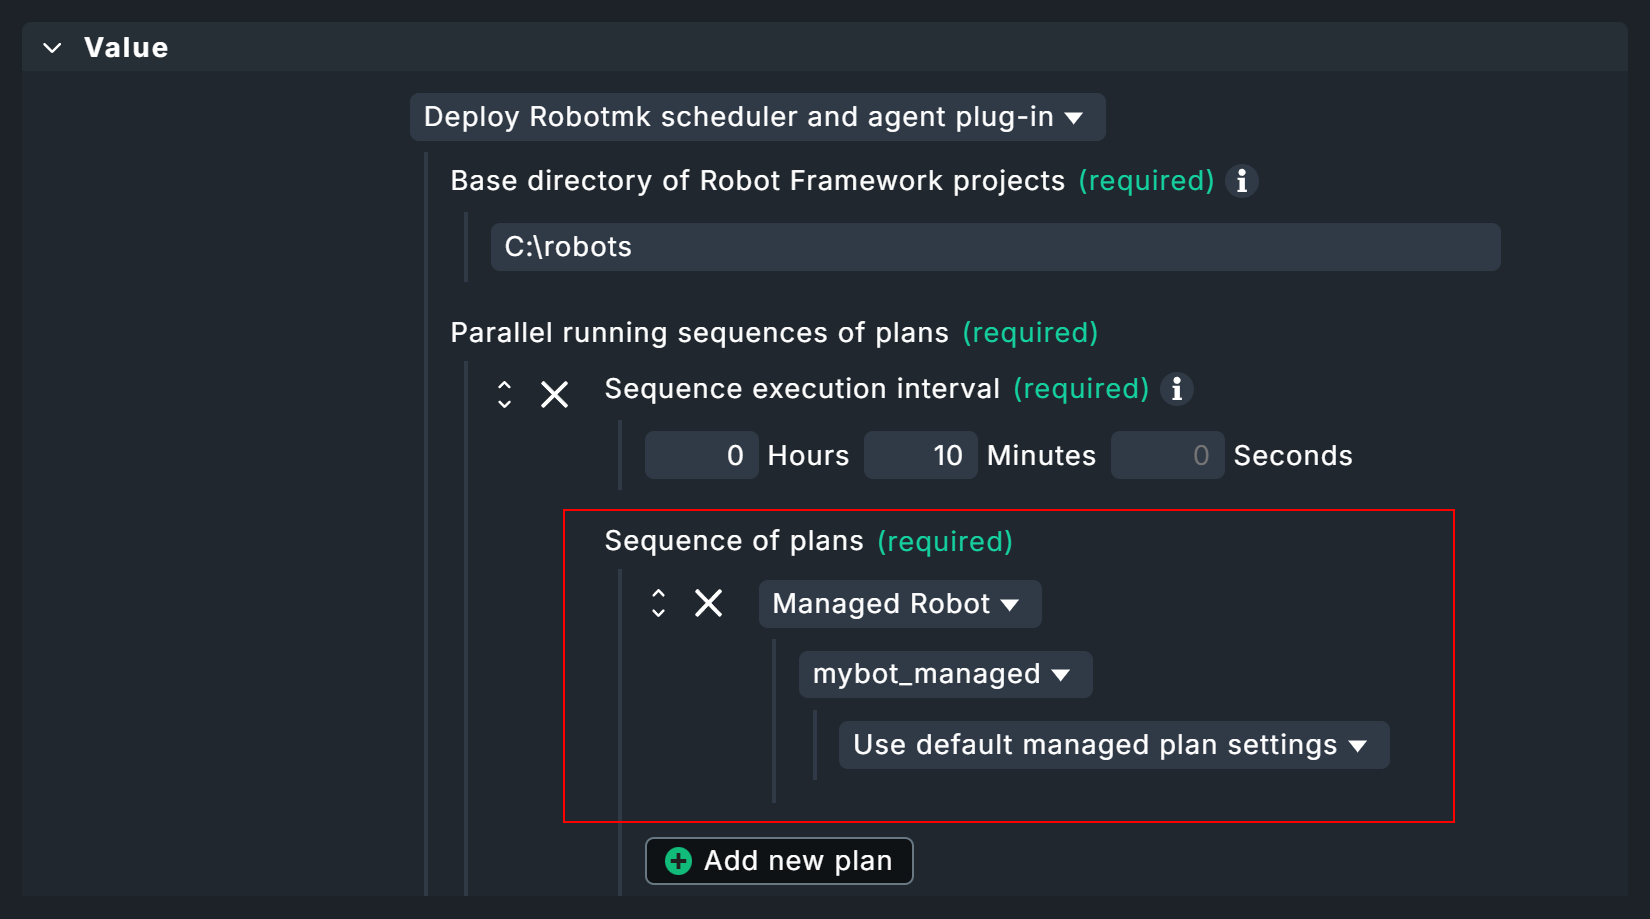Screen dimensions: 1650x919
Task: Remove the sequence using its X icon
Action: tap(554, 394)
